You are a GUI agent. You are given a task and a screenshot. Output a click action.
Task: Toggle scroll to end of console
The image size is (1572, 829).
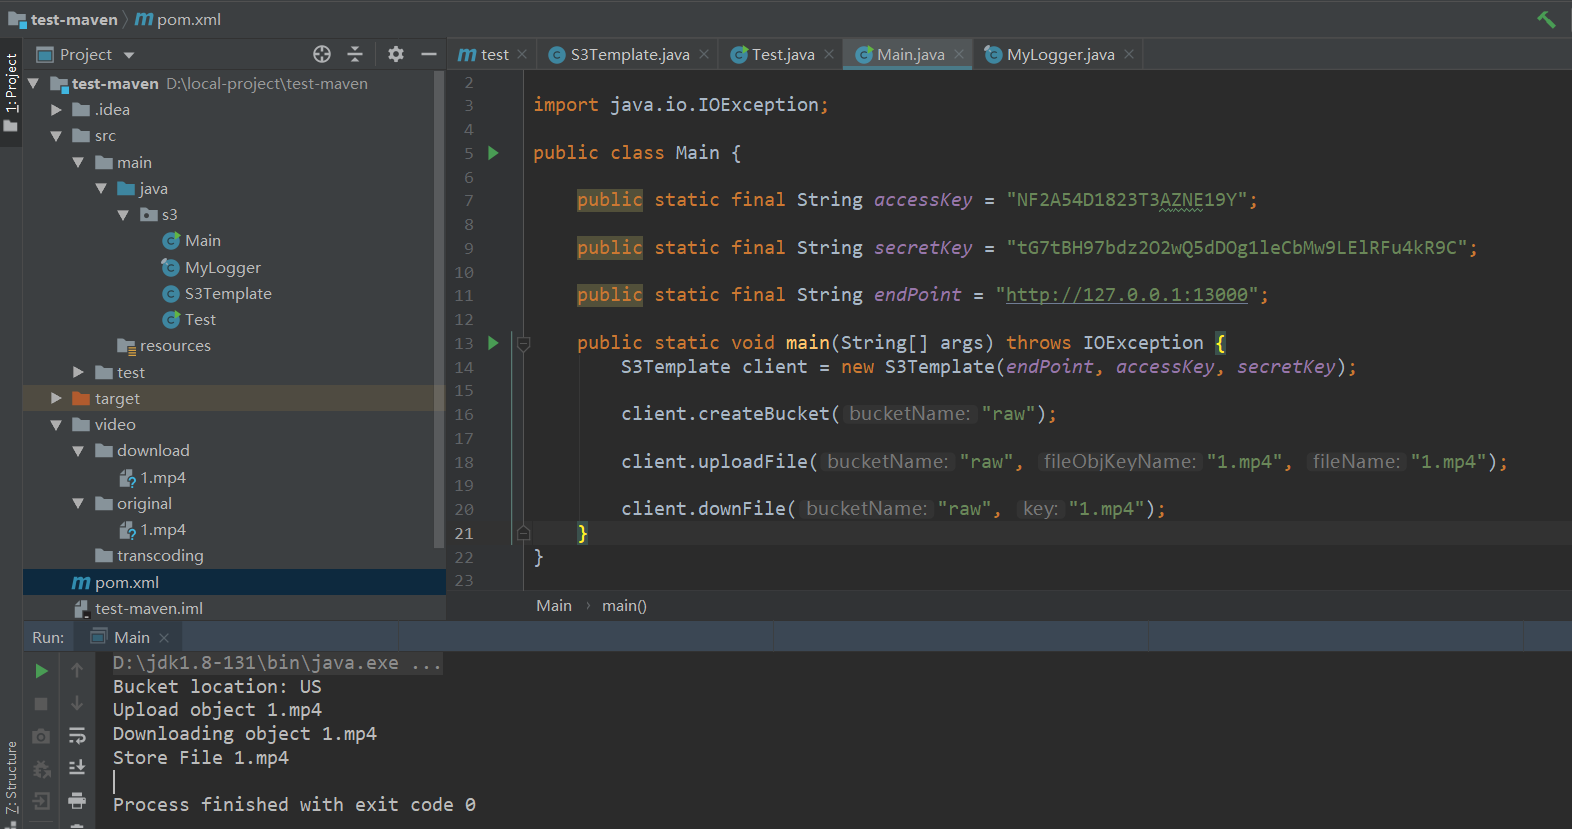(x=77, y=768)
